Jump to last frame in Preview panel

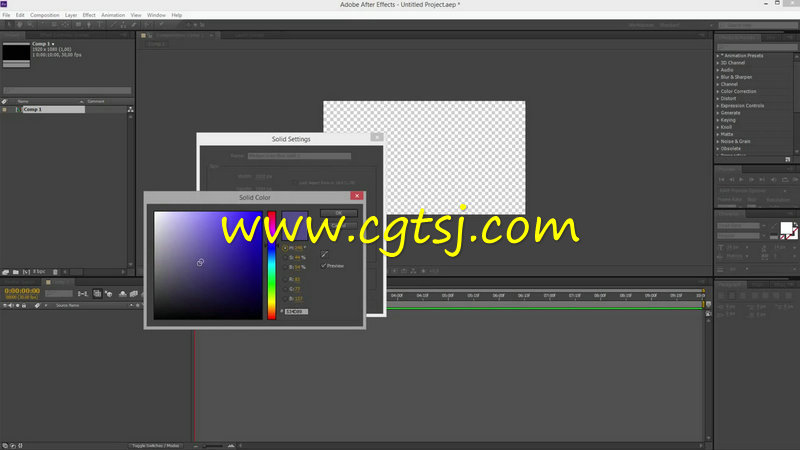pos(762,180)
